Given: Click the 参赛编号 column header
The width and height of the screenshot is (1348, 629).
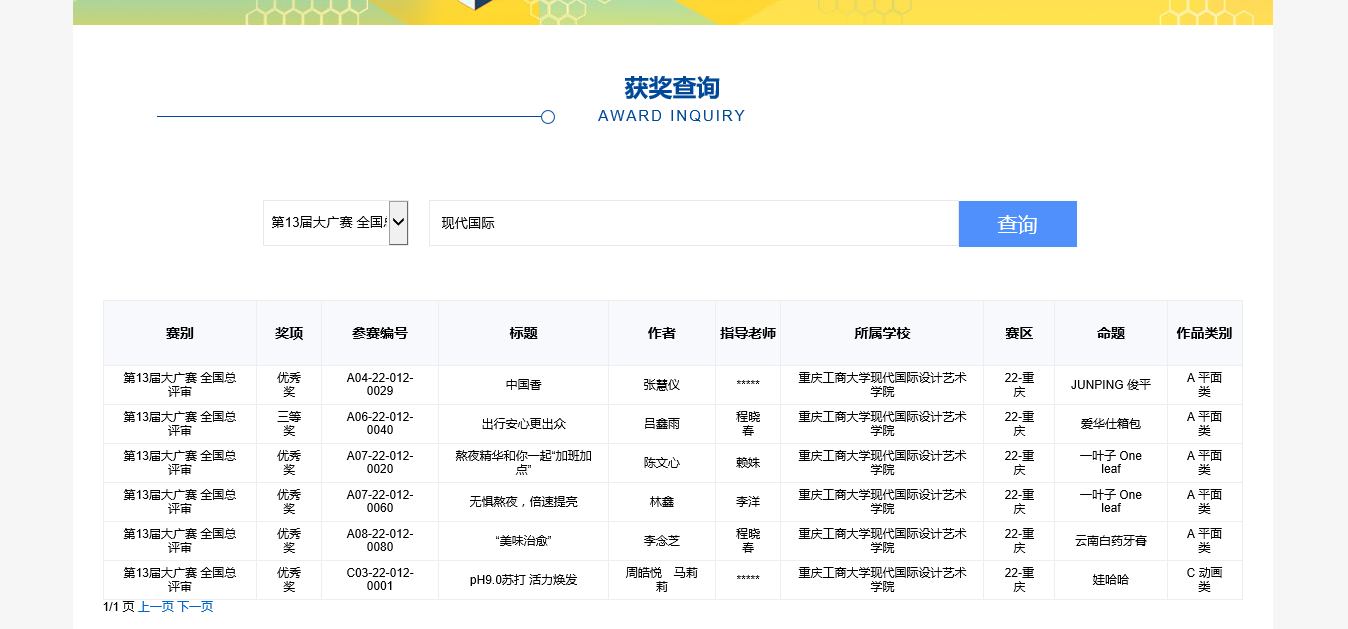Looking at the screenshot, I should coord(379,333).
